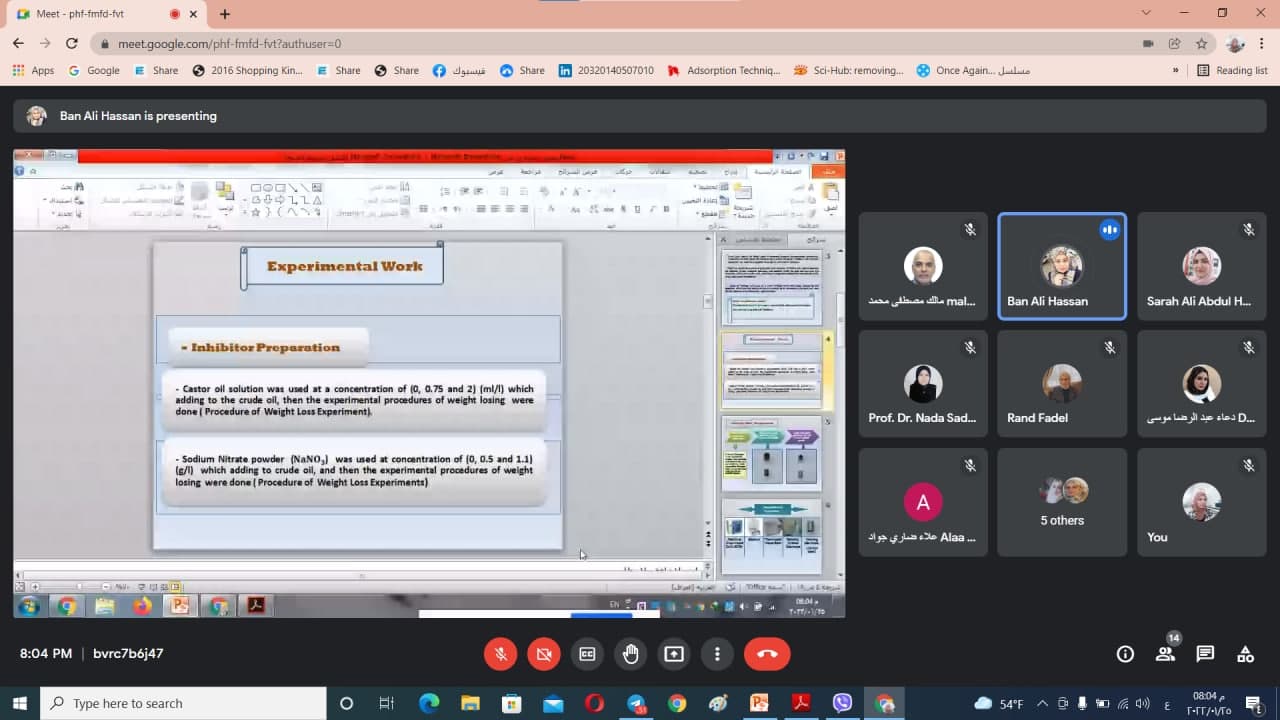
Task: Open the Activities icon in Meet
Action: click(1245, 654)
